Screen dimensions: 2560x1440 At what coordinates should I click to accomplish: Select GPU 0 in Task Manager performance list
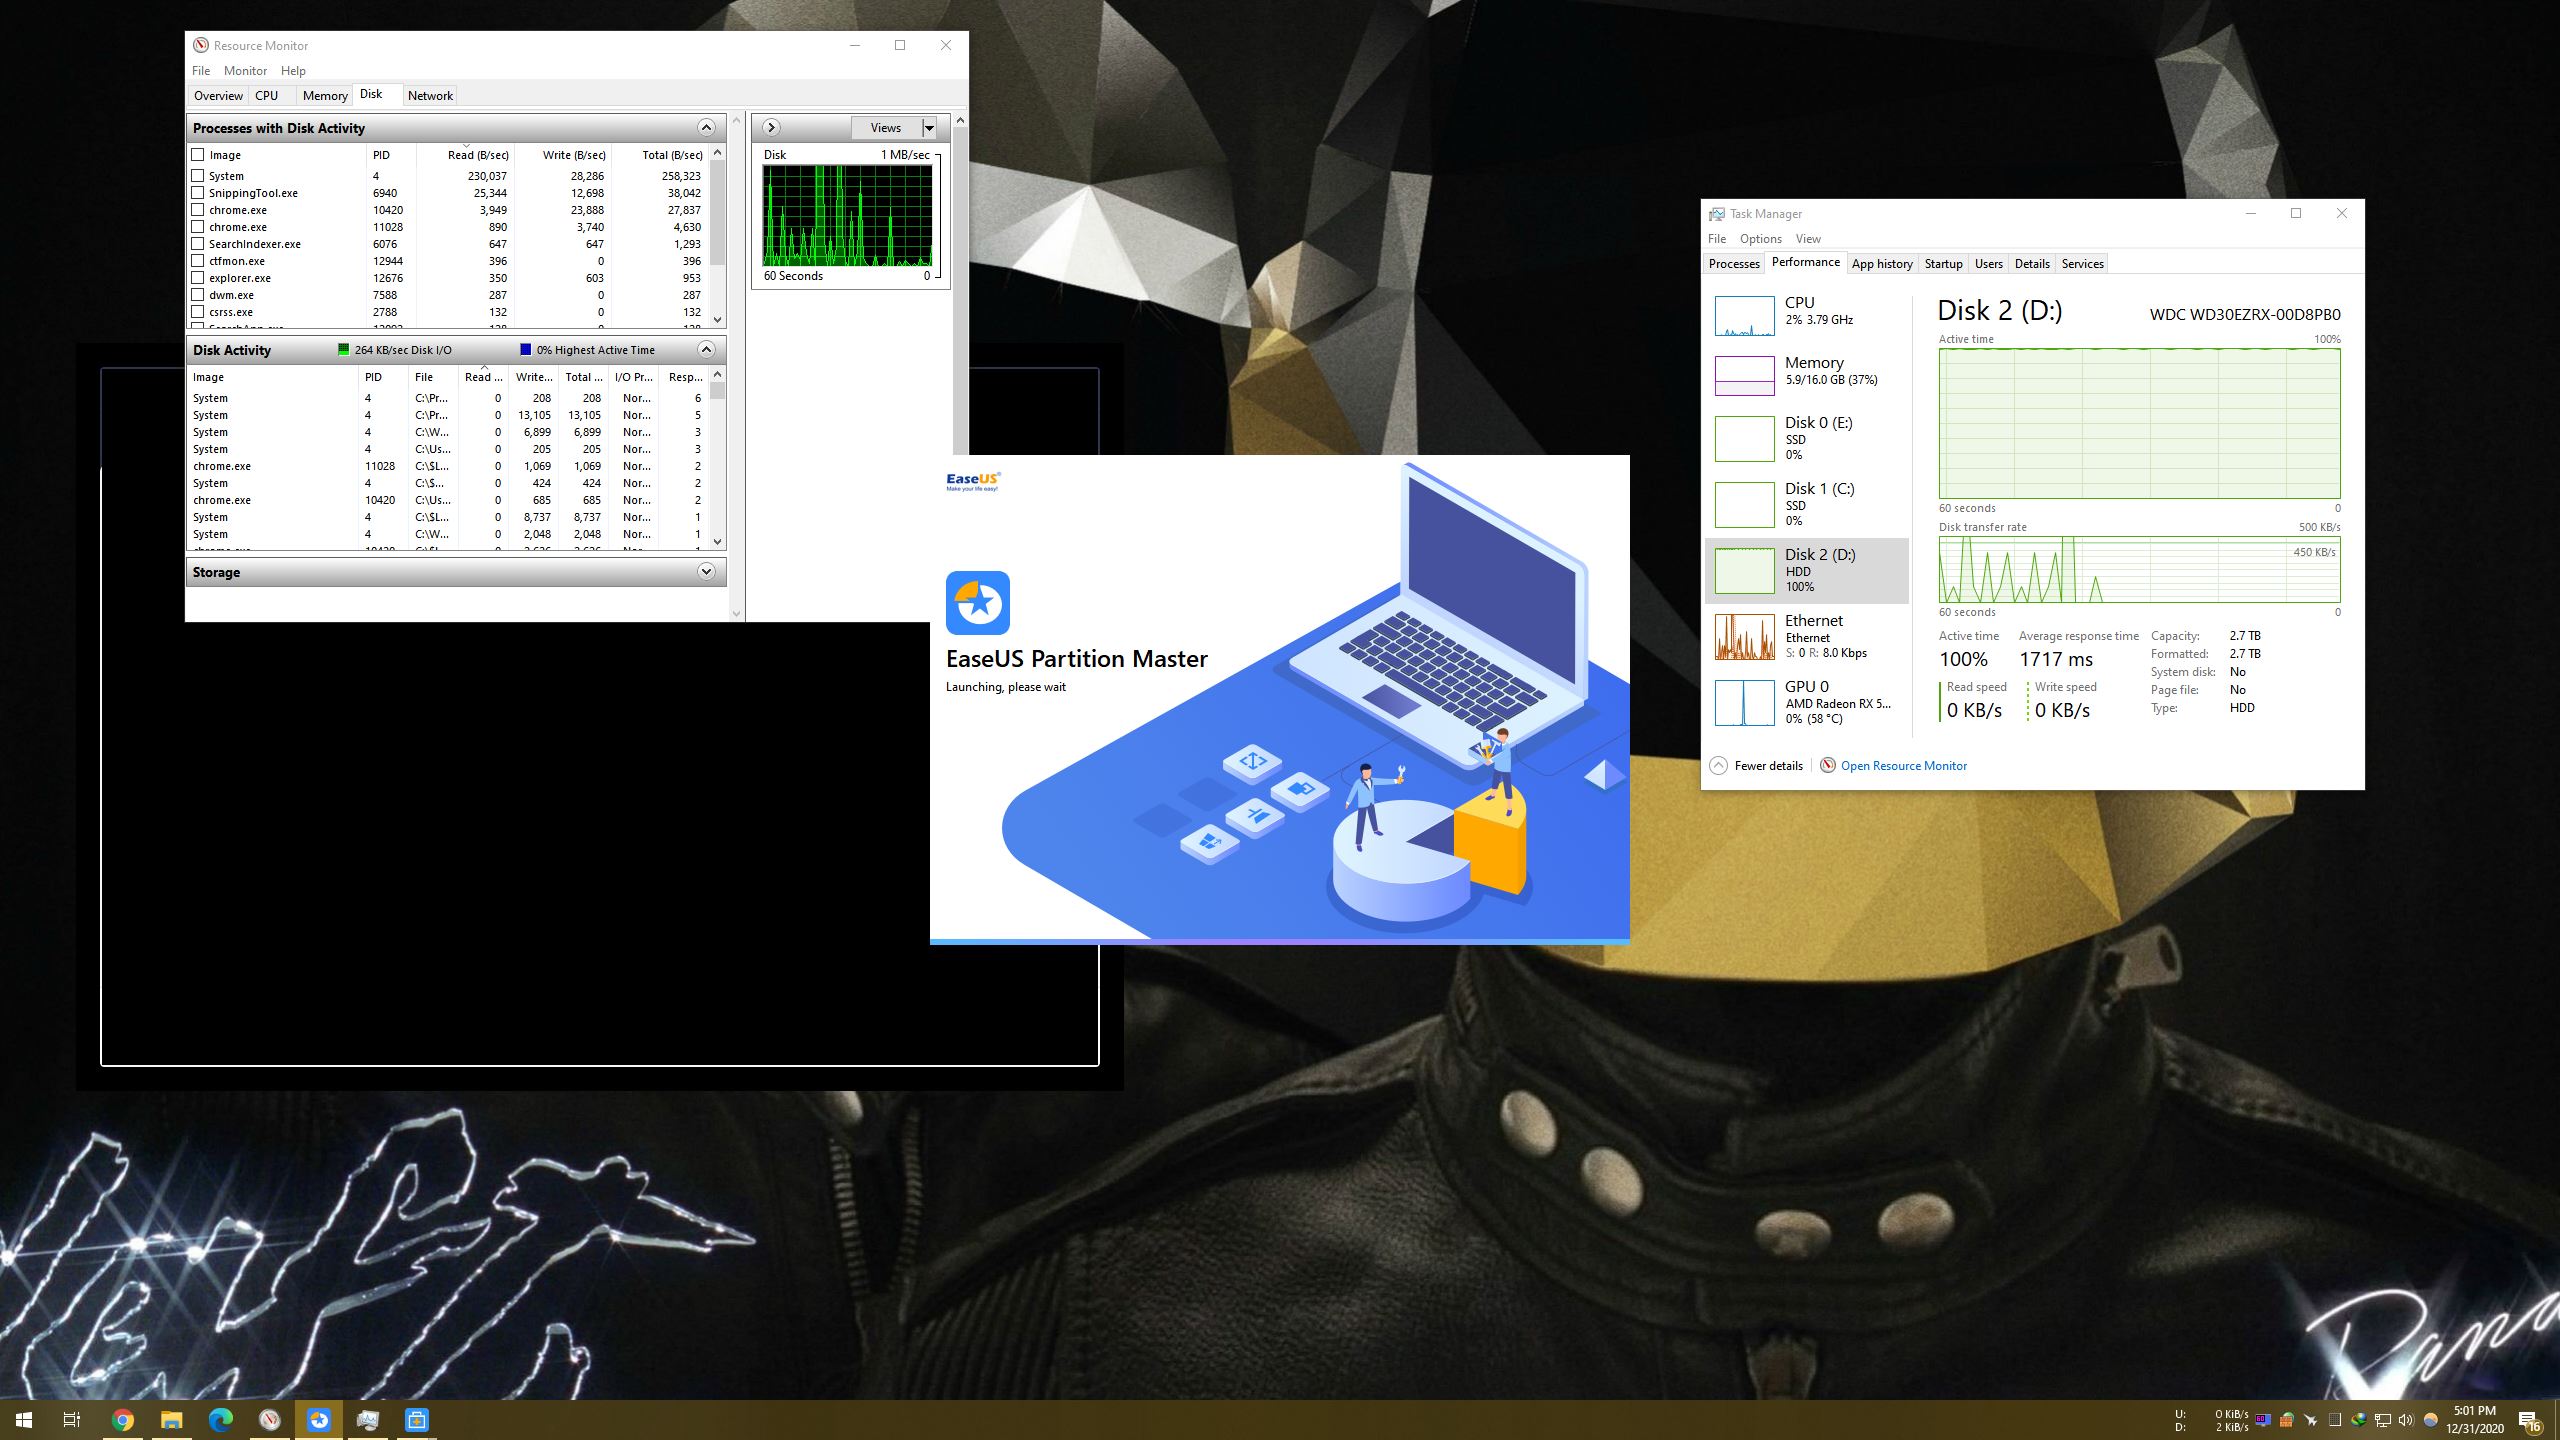[1806, 702]
